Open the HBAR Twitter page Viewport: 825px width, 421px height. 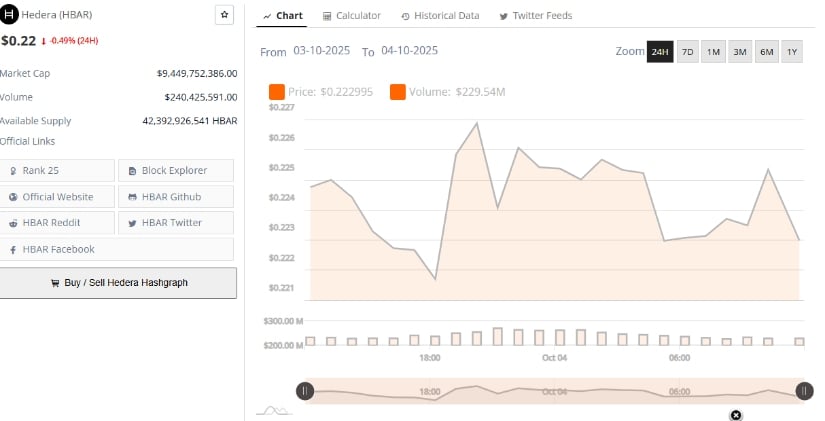pyautogui.click(x=176, y=223)
